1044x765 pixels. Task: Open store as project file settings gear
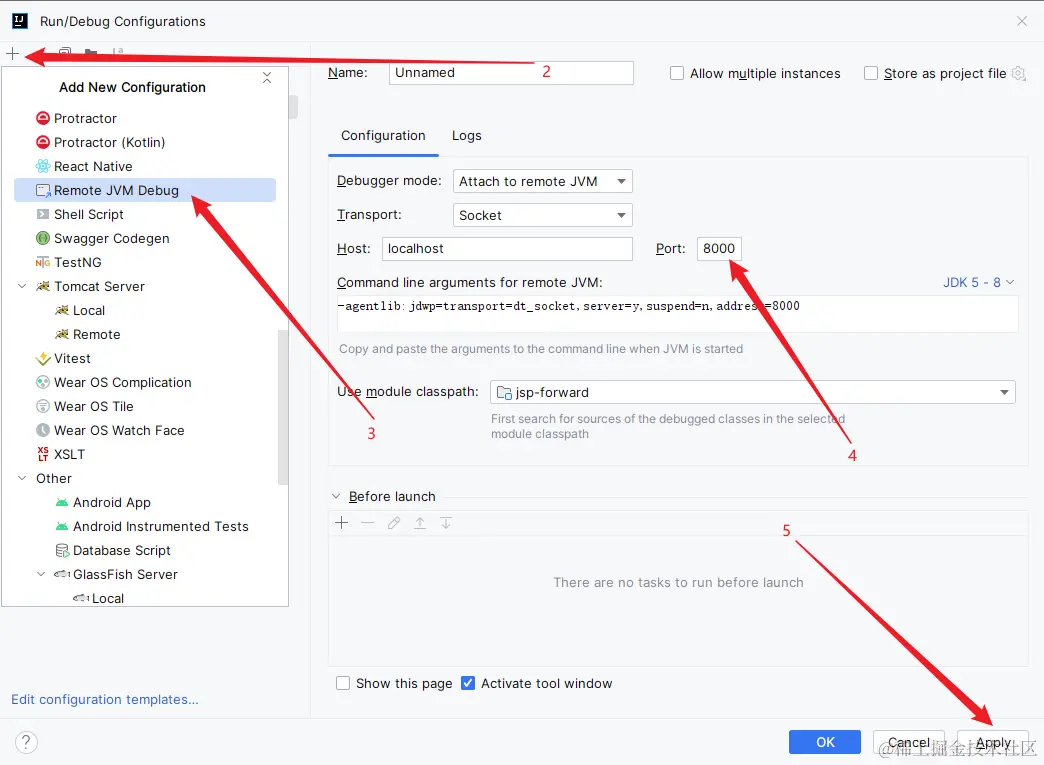coord(1018,73)
